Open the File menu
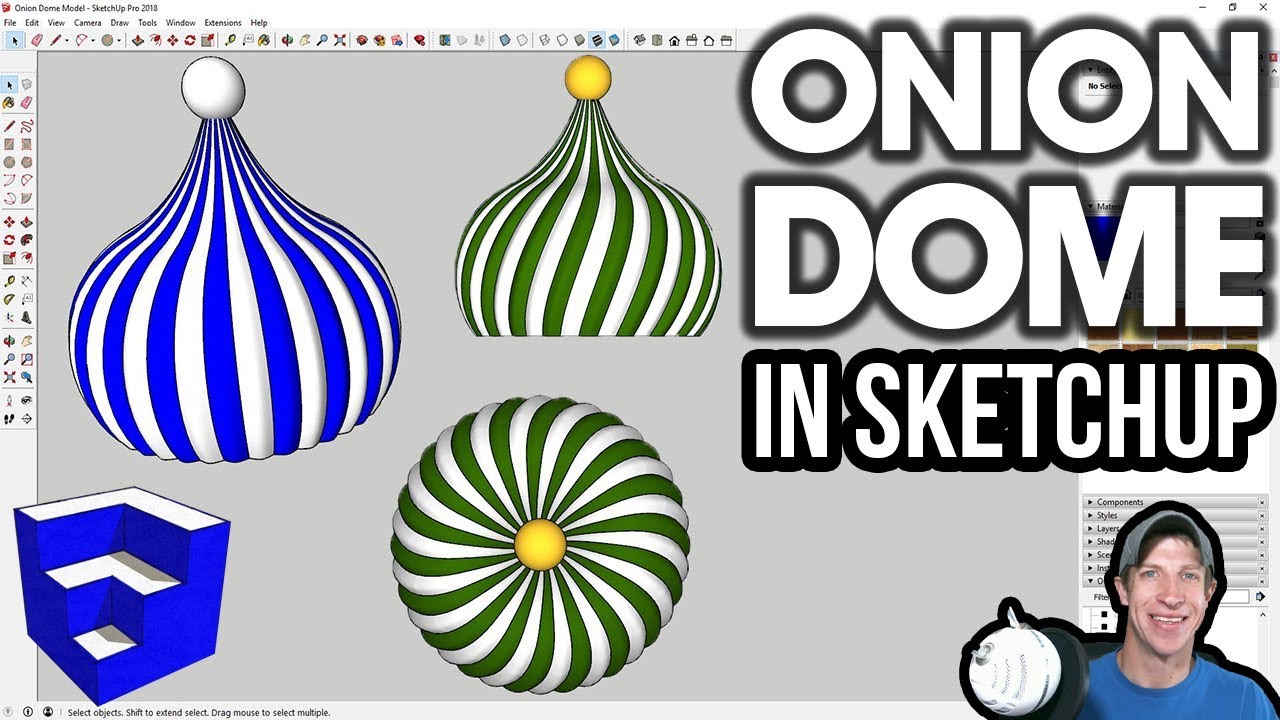Screen dimensions: 1280x720 click(x=11, y=22)
